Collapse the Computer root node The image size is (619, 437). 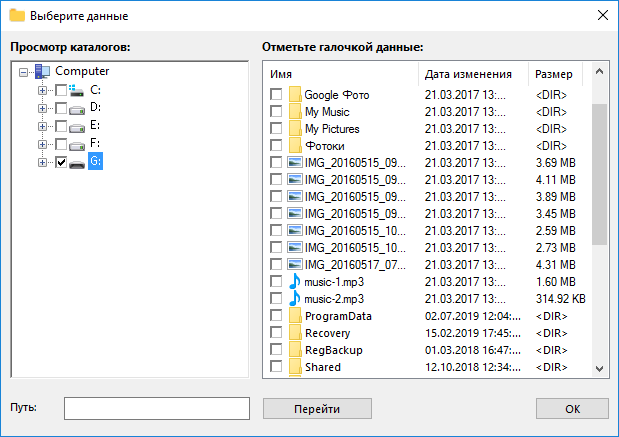tap(24, 72)
